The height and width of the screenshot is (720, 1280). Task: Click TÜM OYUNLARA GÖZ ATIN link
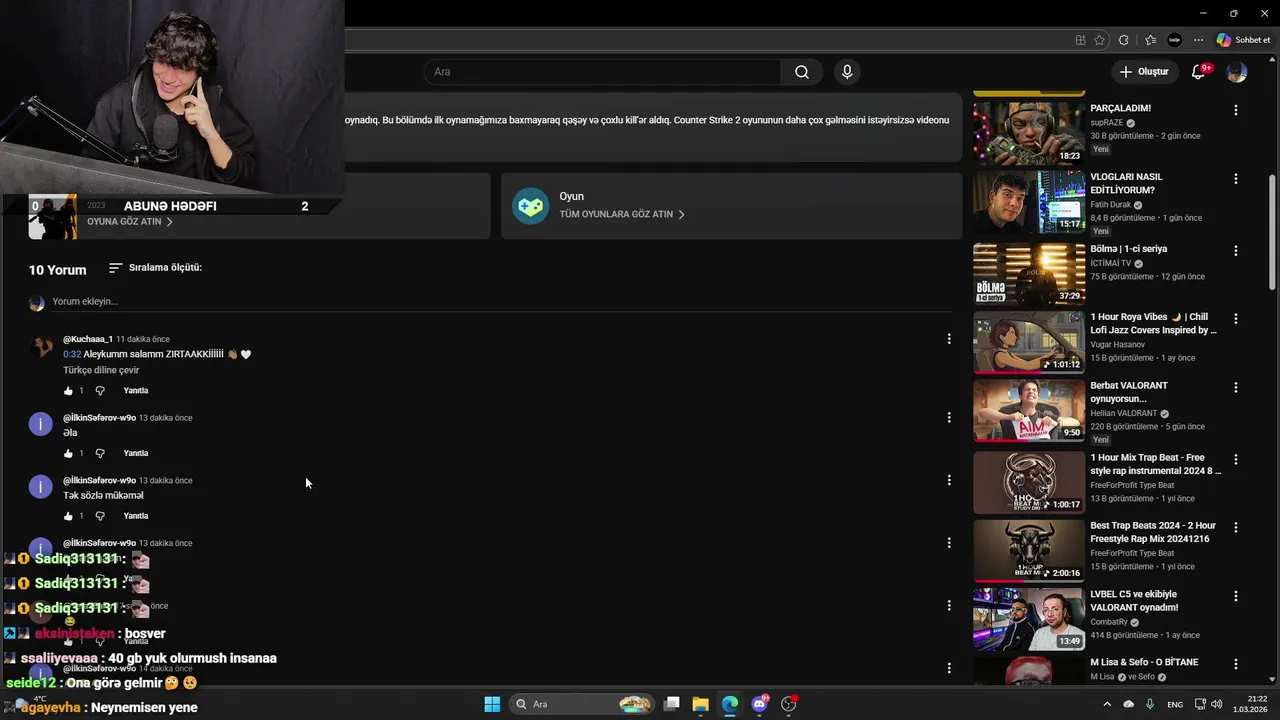tap(622, 214)
